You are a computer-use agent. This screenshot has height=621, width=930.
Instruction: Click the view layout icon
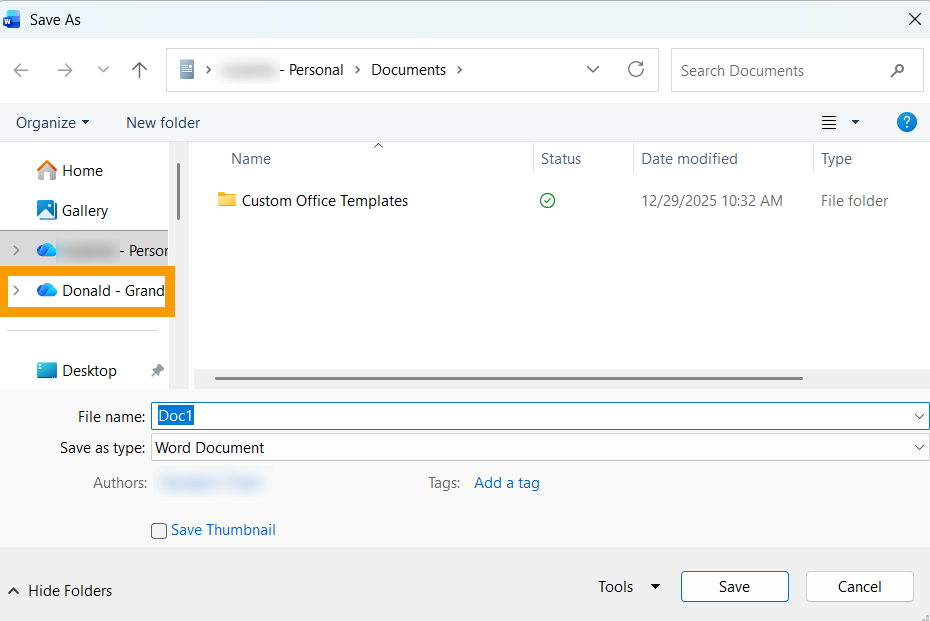[x=829, y=122]
